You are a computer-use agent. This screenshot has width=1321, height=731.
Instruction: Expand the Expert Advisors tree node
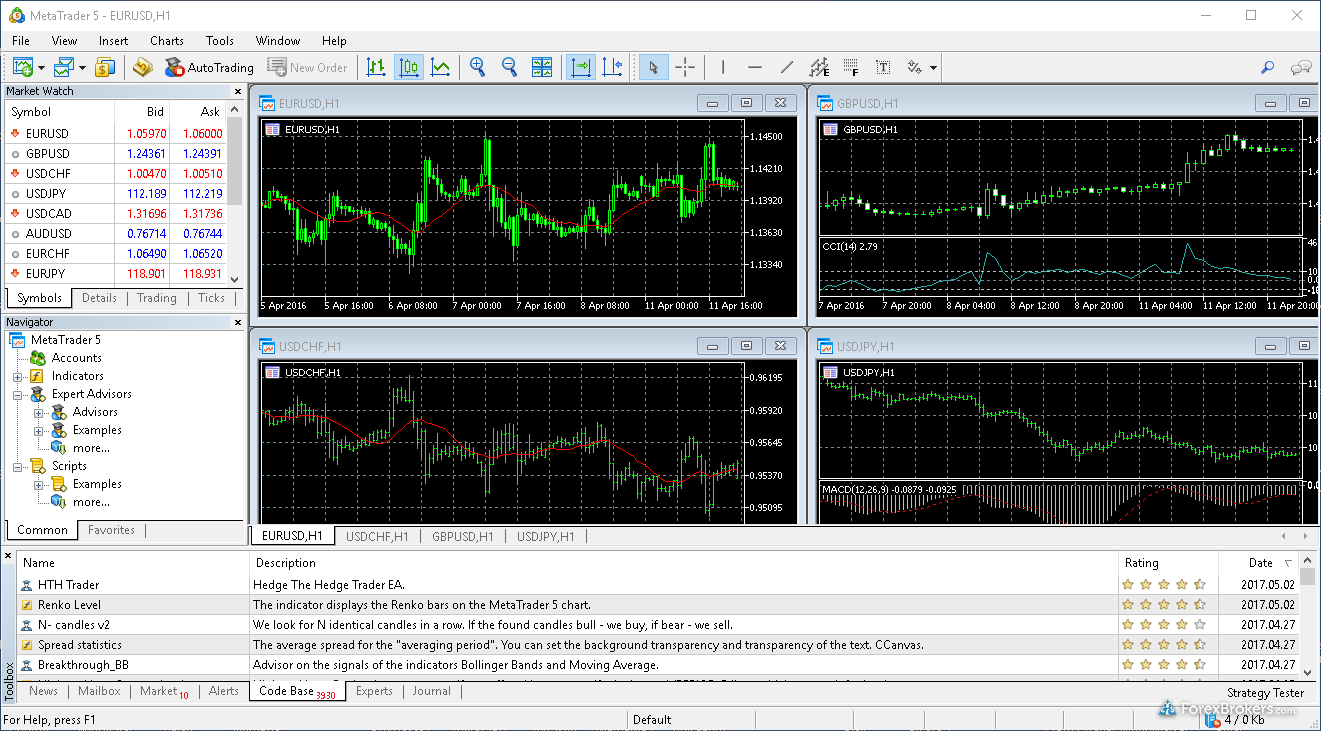(17, 393)
